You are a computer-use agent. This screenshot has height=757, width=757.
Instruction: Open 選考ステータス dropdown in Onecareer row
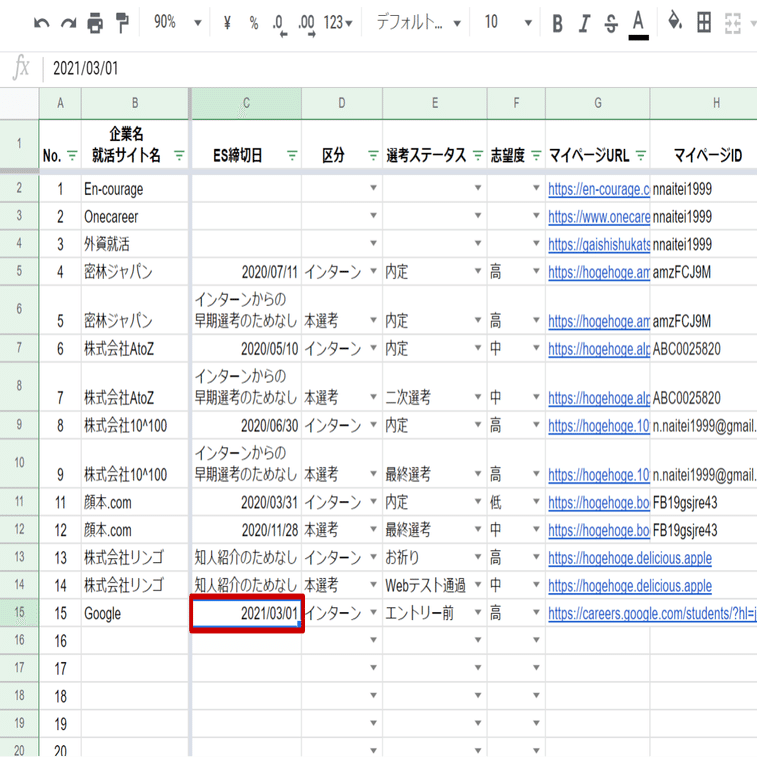pos(478,215)
